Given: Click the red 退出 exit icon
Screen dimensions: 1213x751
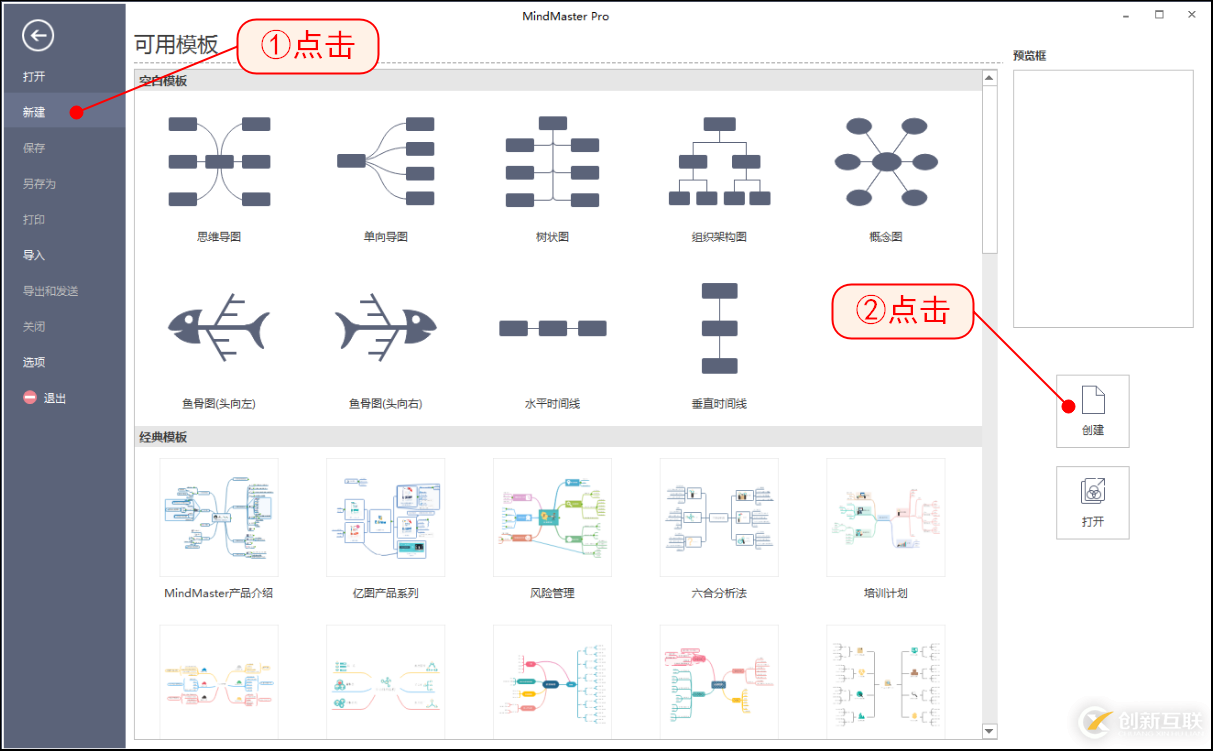Looking at the screenshot, I should [x=30, y=398].
